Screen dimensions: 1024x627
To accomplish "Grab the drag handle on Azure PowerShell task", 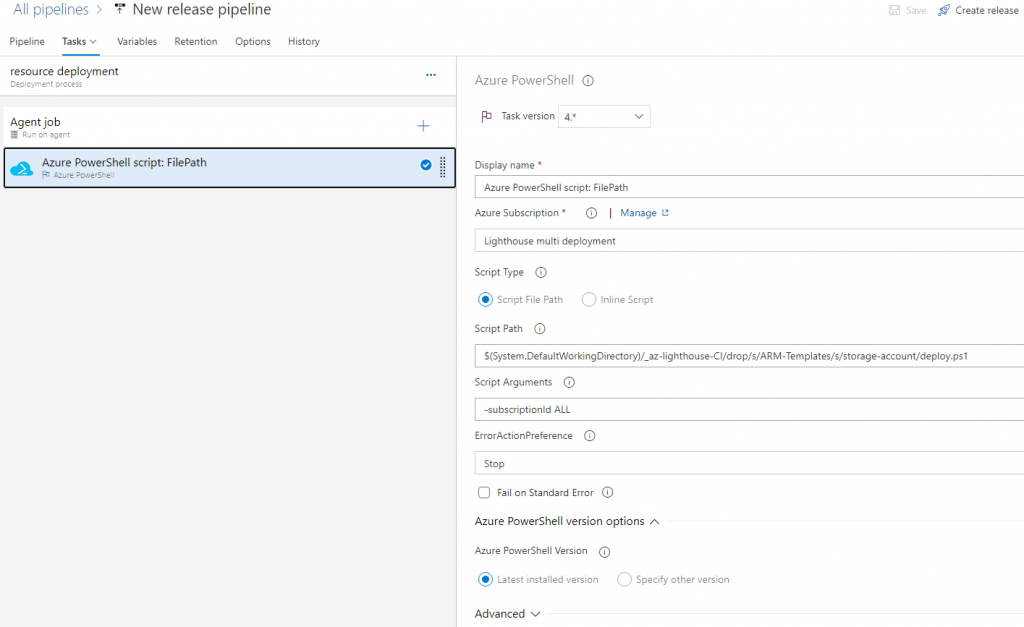I will tap(443, 167).
